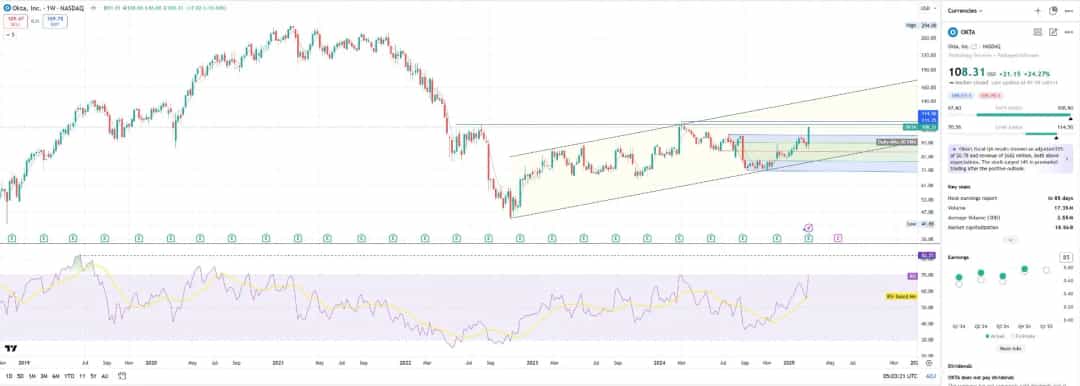Add a symbol with the watchlist plus icon

click(x=1037, y=10)
